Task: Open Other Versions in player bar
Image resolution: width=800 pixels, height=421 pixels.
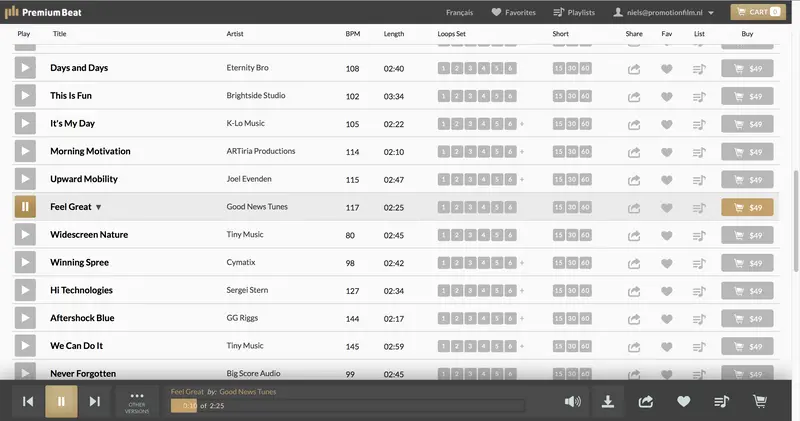Action: (137, 403)
